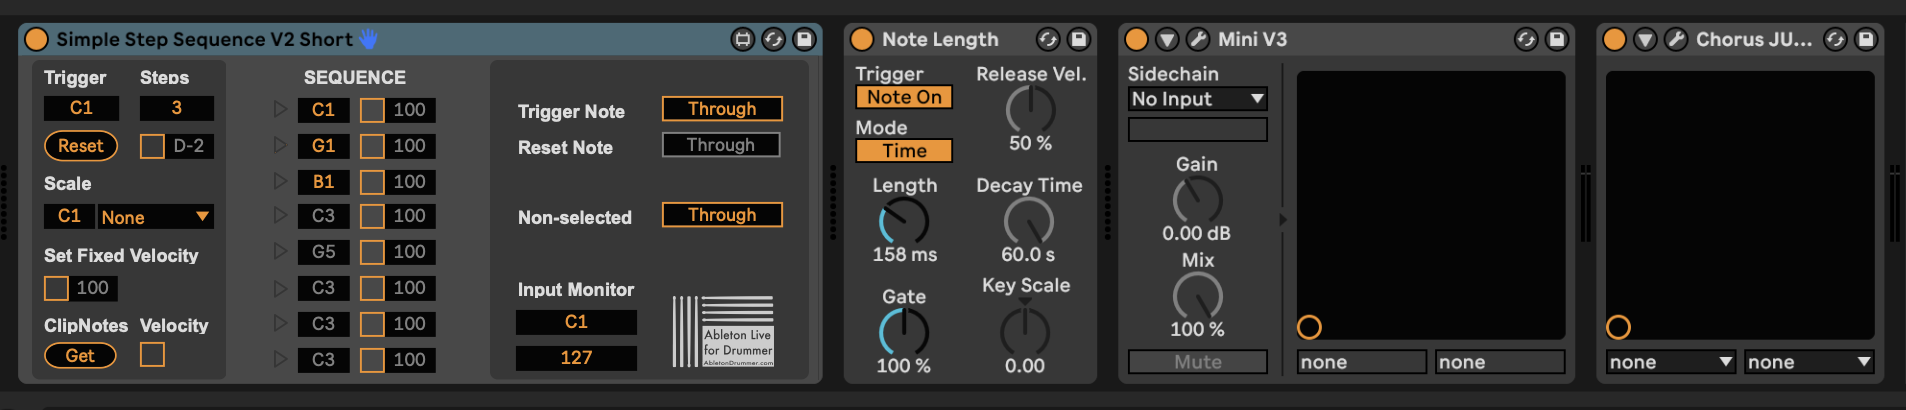The image size is (1906, 410).
Task: Toggle Note Length device activator
Action: (861, 39)
